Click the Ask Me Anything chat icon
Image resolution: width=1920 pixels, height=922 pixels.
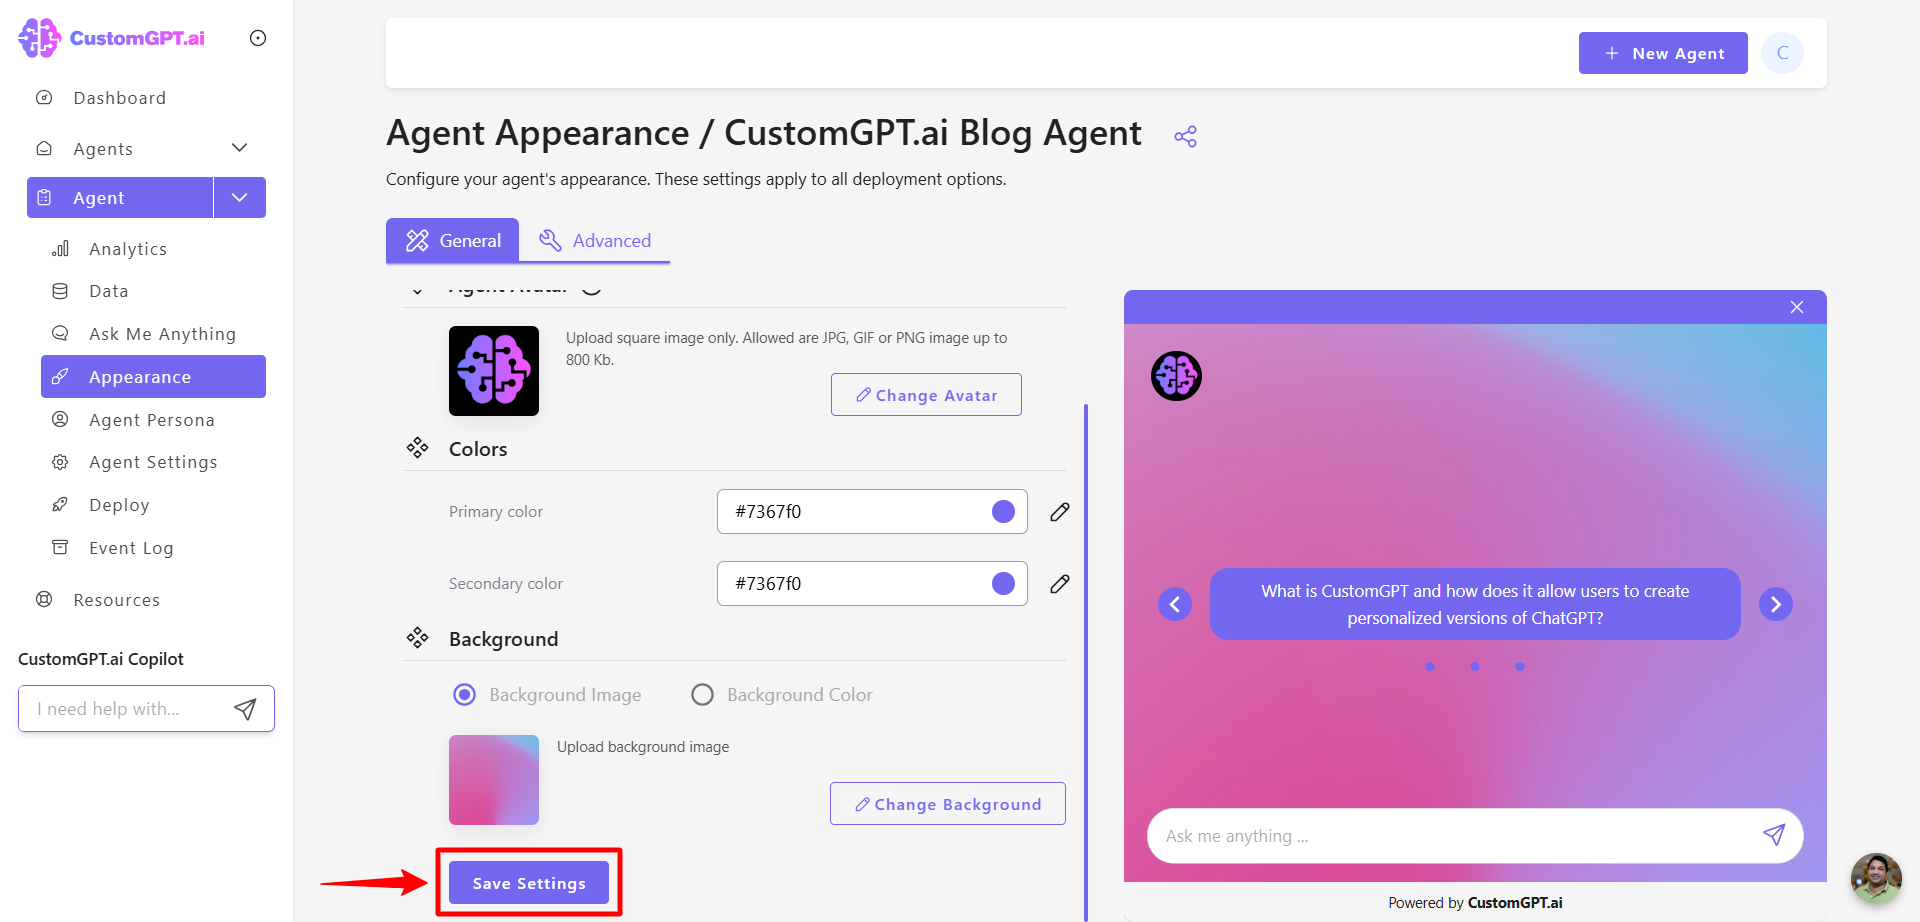60,334
